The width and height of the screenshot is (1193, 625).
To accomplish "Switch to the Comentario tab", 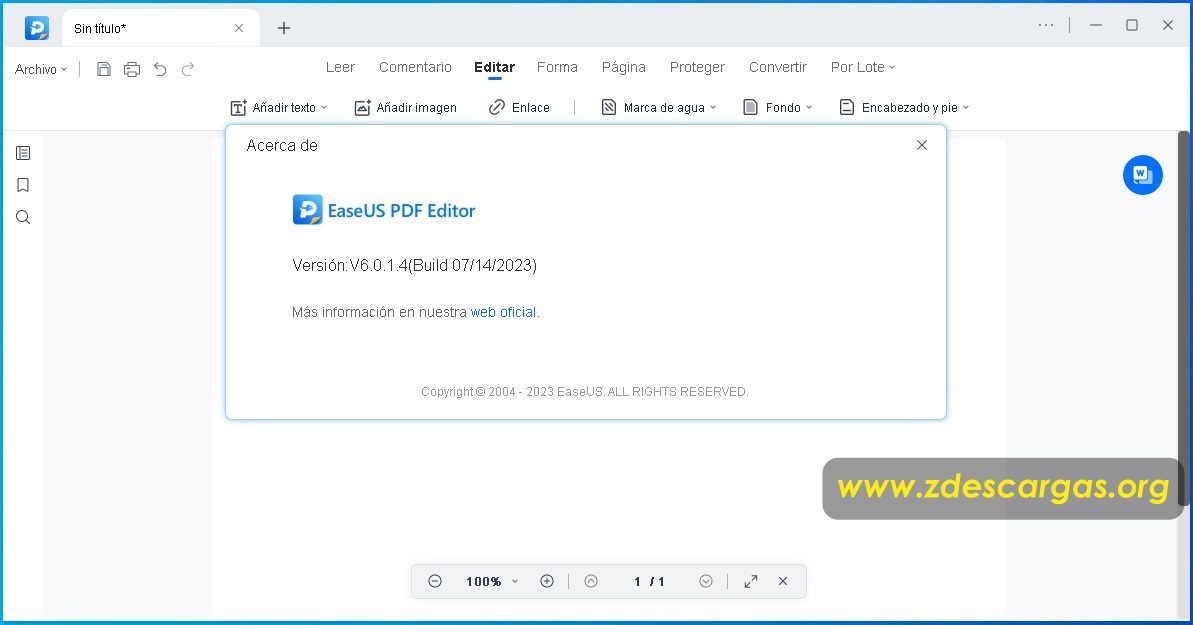I will (415, 67).
